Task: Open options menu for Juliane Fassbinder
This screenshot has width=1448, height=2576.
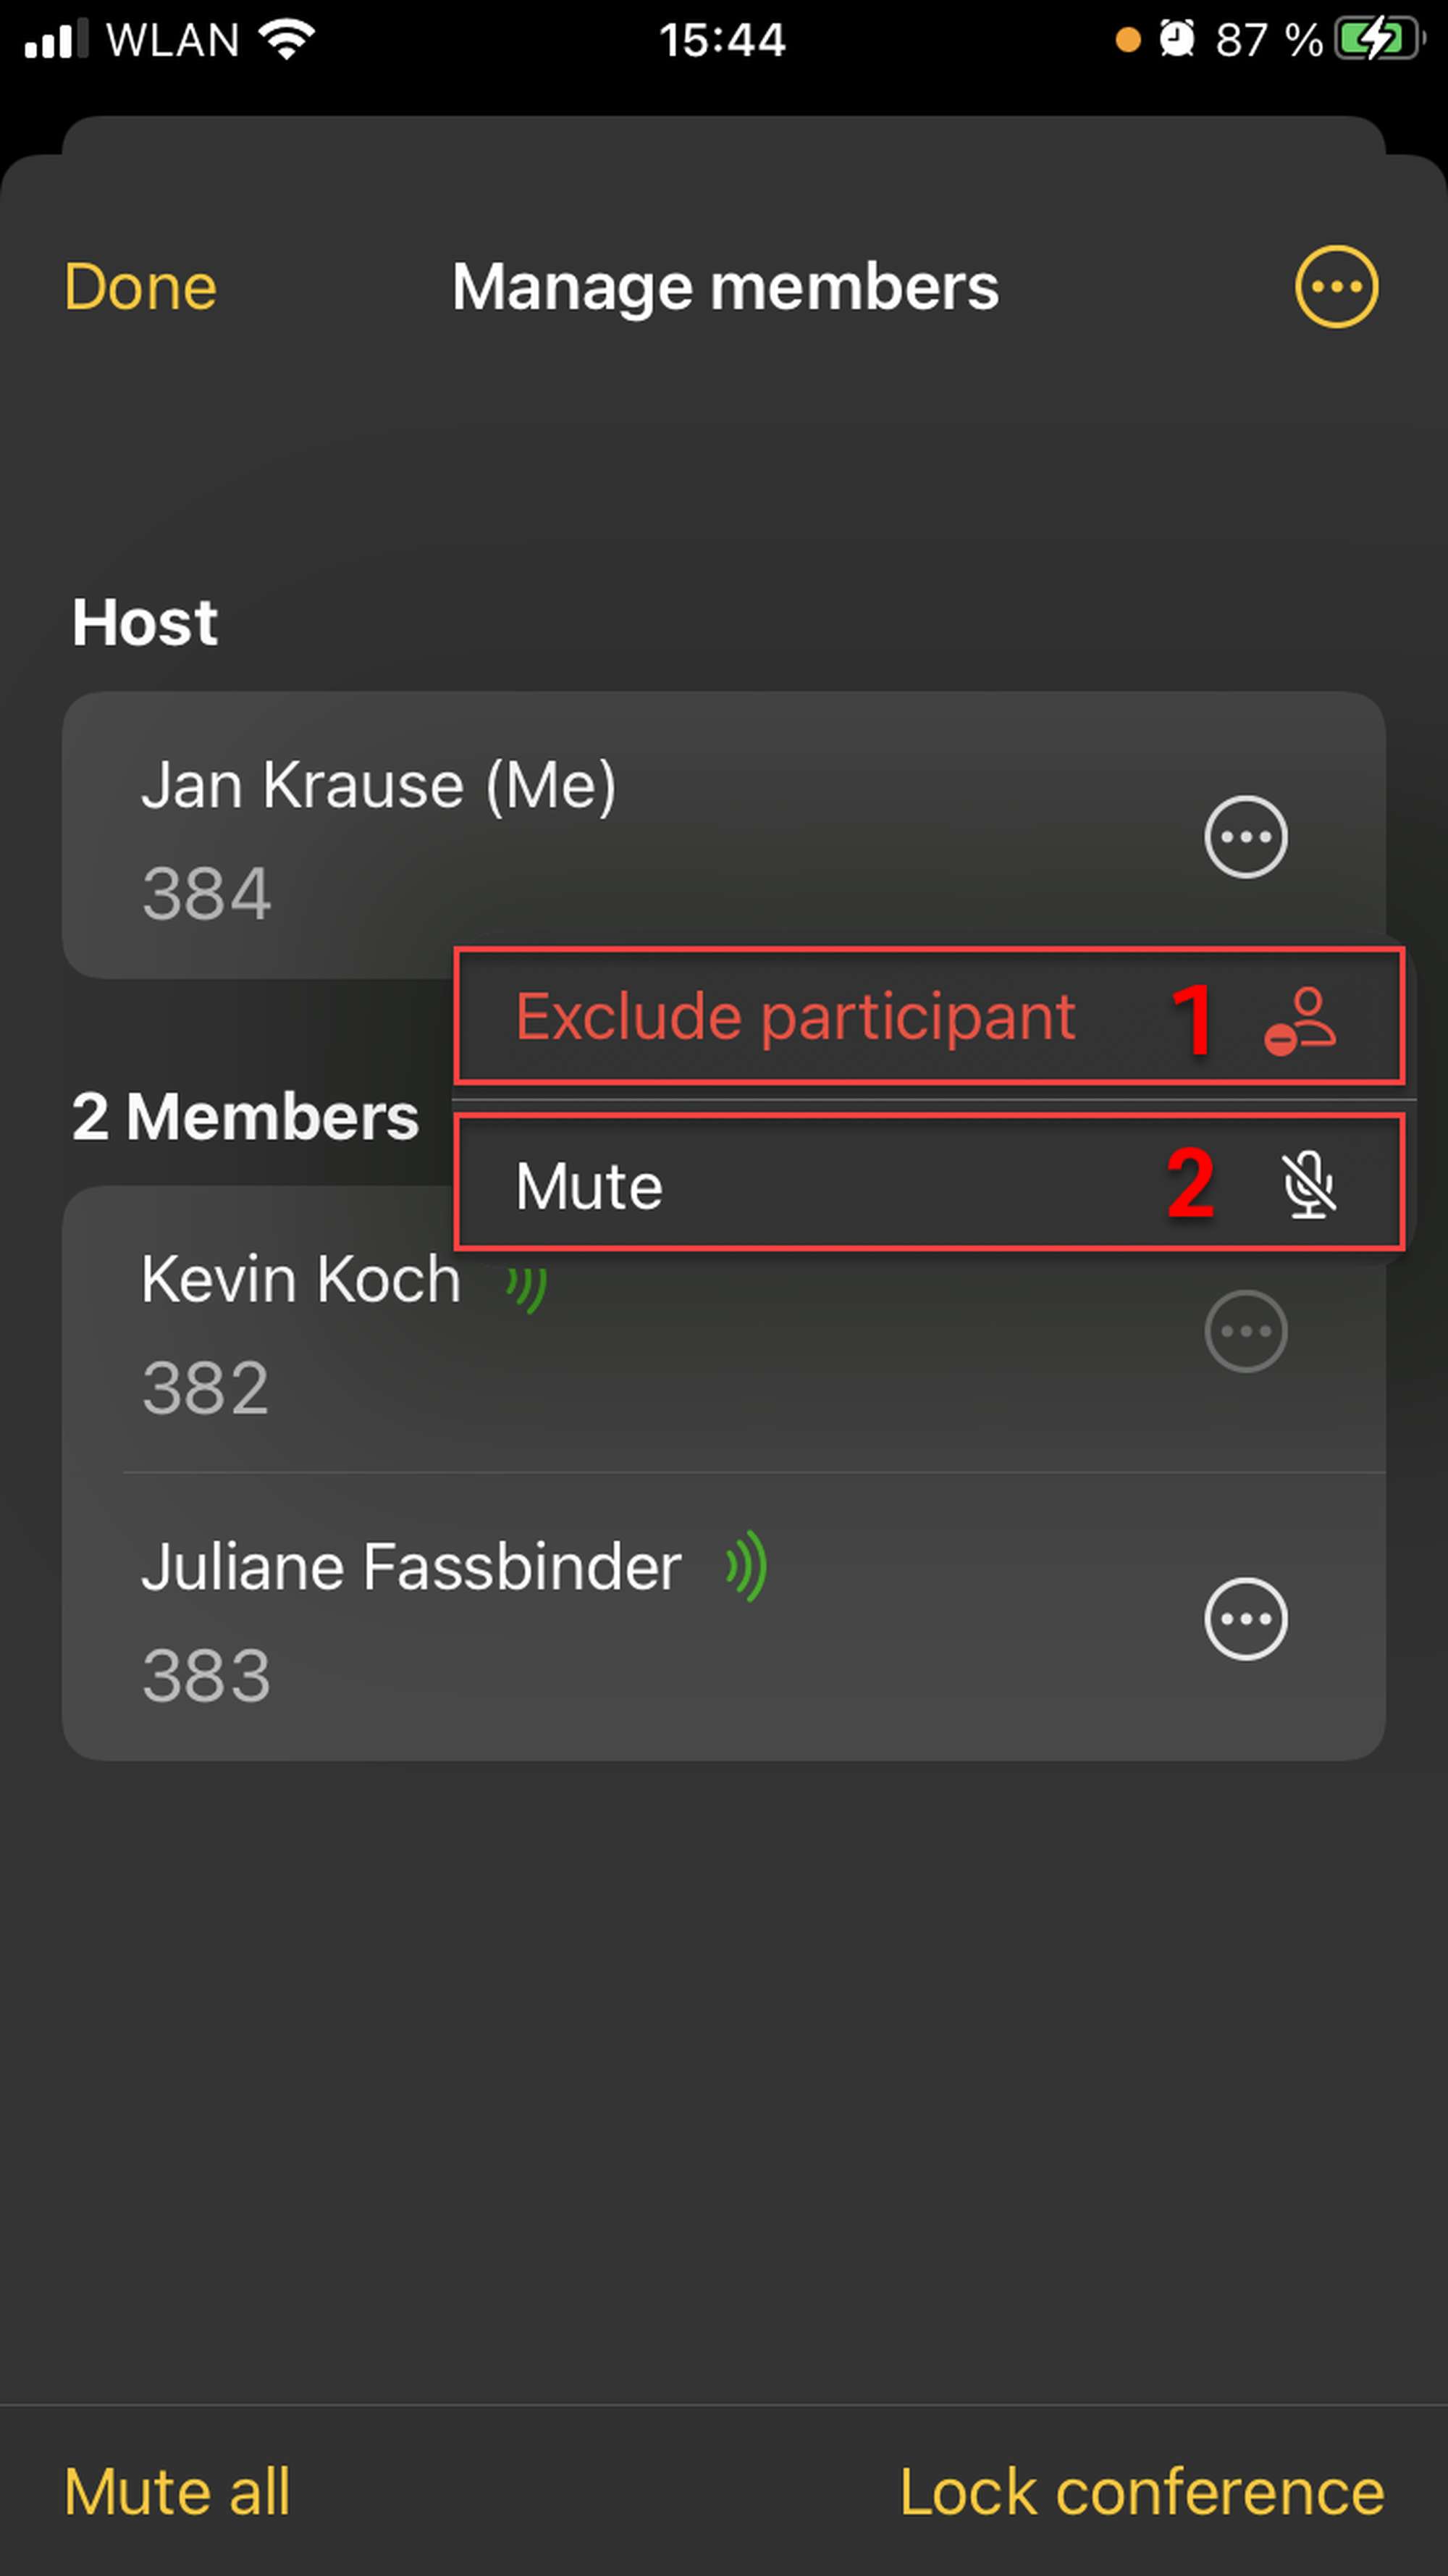Action: pyautogui.click(x=1245, y=1619)
